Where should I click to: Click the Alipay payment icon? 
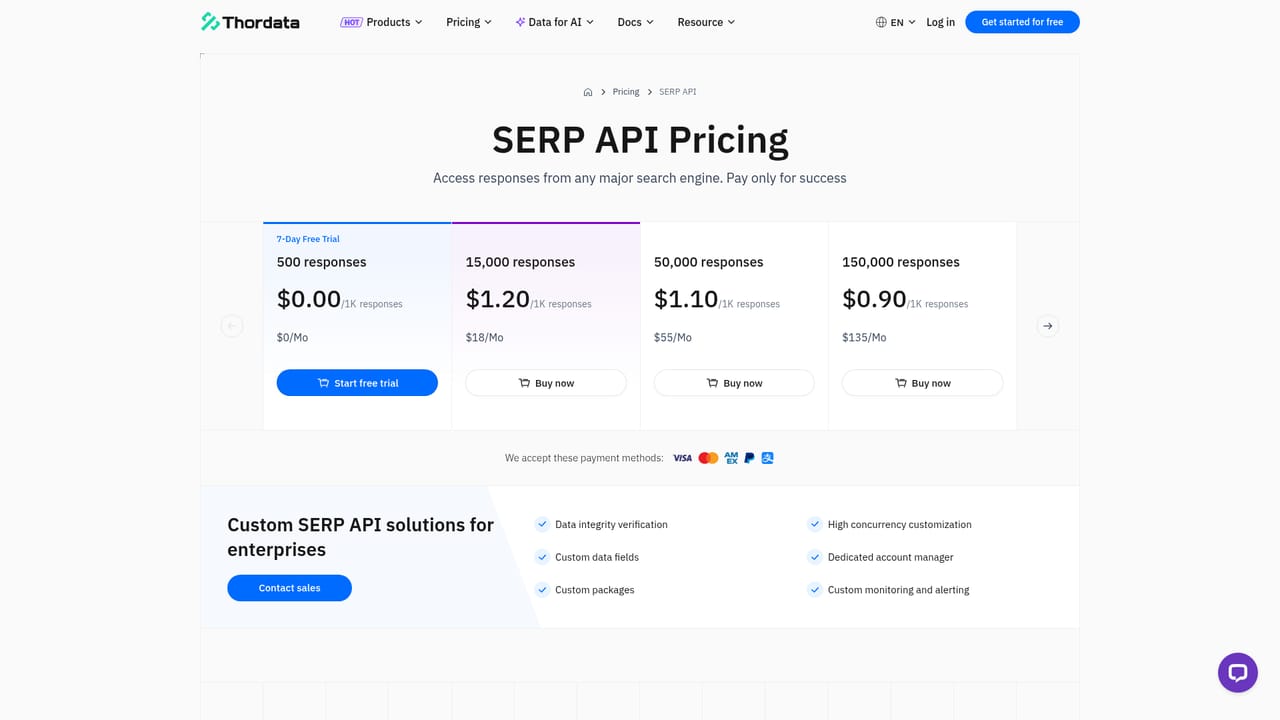click(x=767, y=458)
